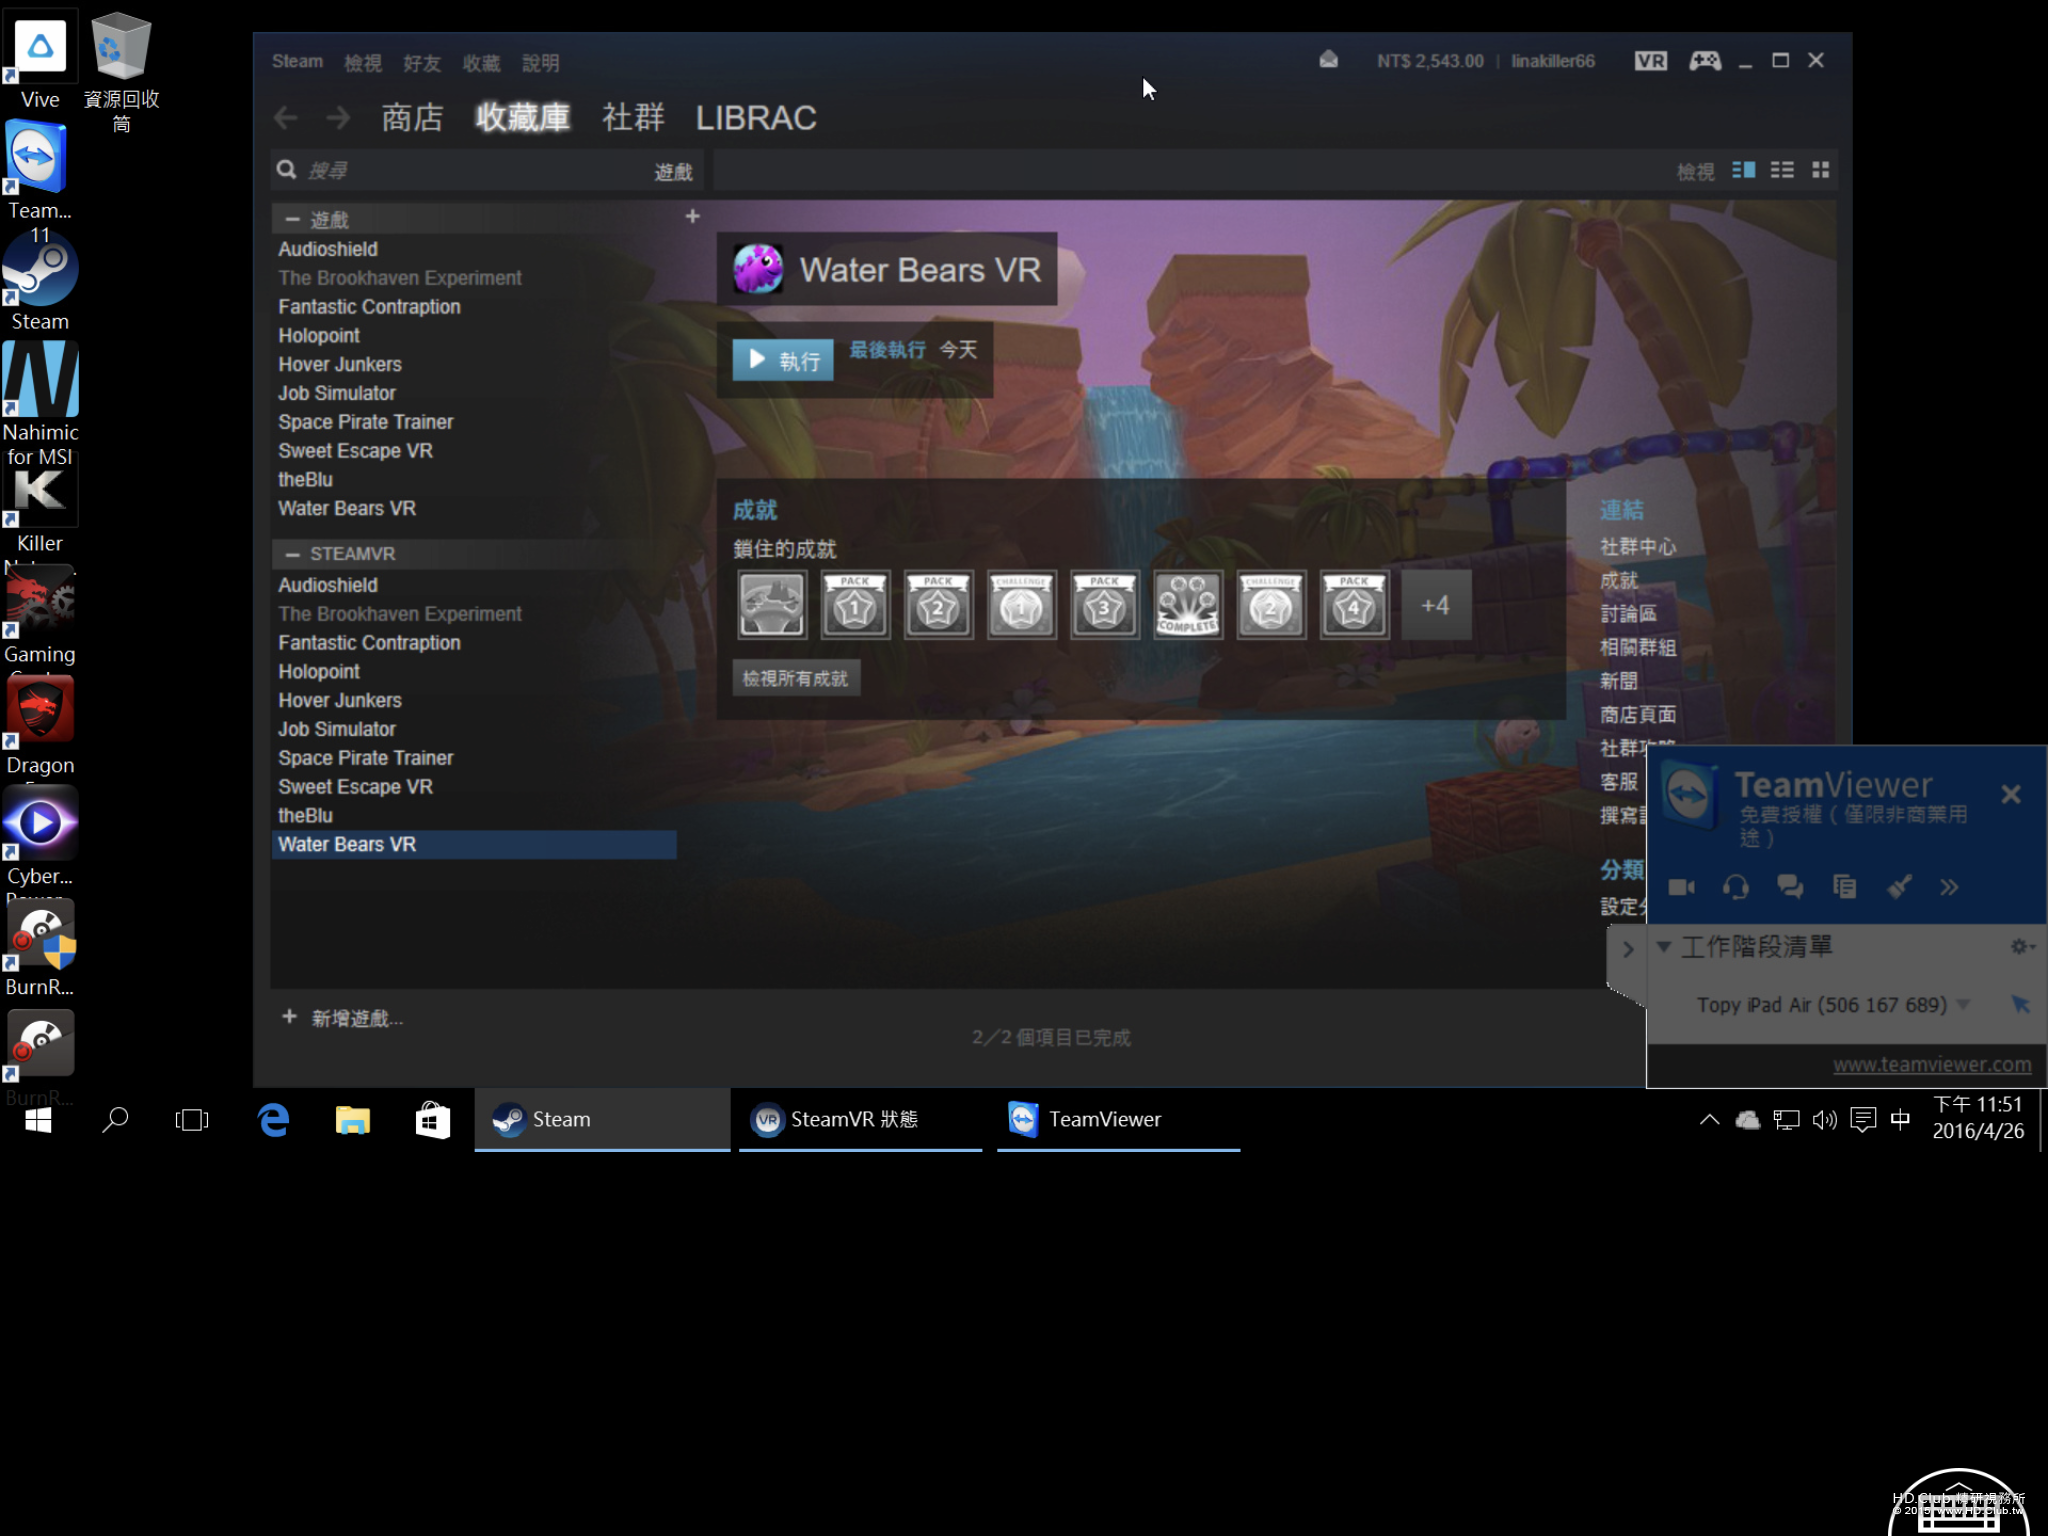This screenshot has height=1536, width=2048.
Task: Open Big Picture mode controller icon
Action: pos(1705,61)
